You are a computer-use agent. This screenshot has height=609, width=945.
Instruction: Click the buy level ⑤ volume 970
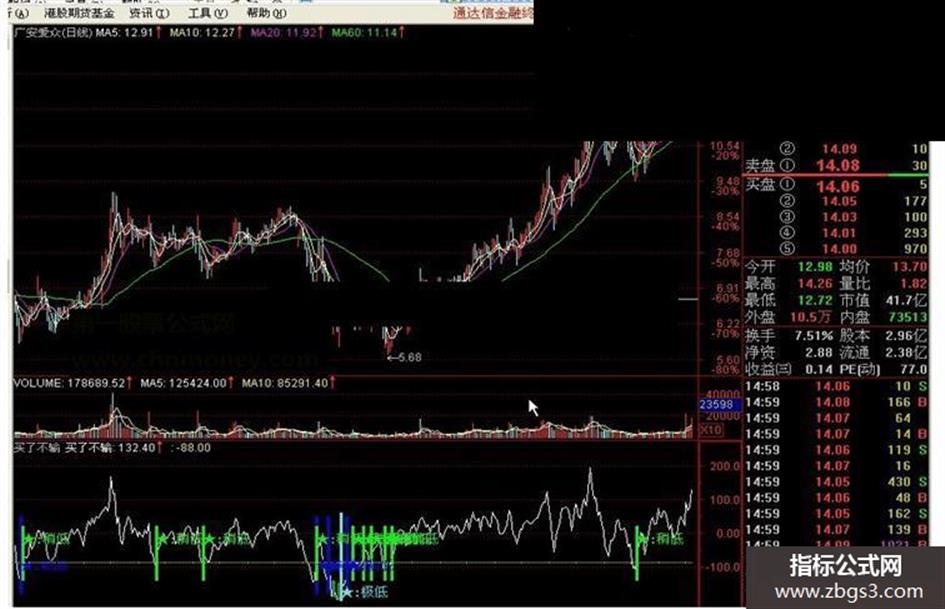click(915, 248)
